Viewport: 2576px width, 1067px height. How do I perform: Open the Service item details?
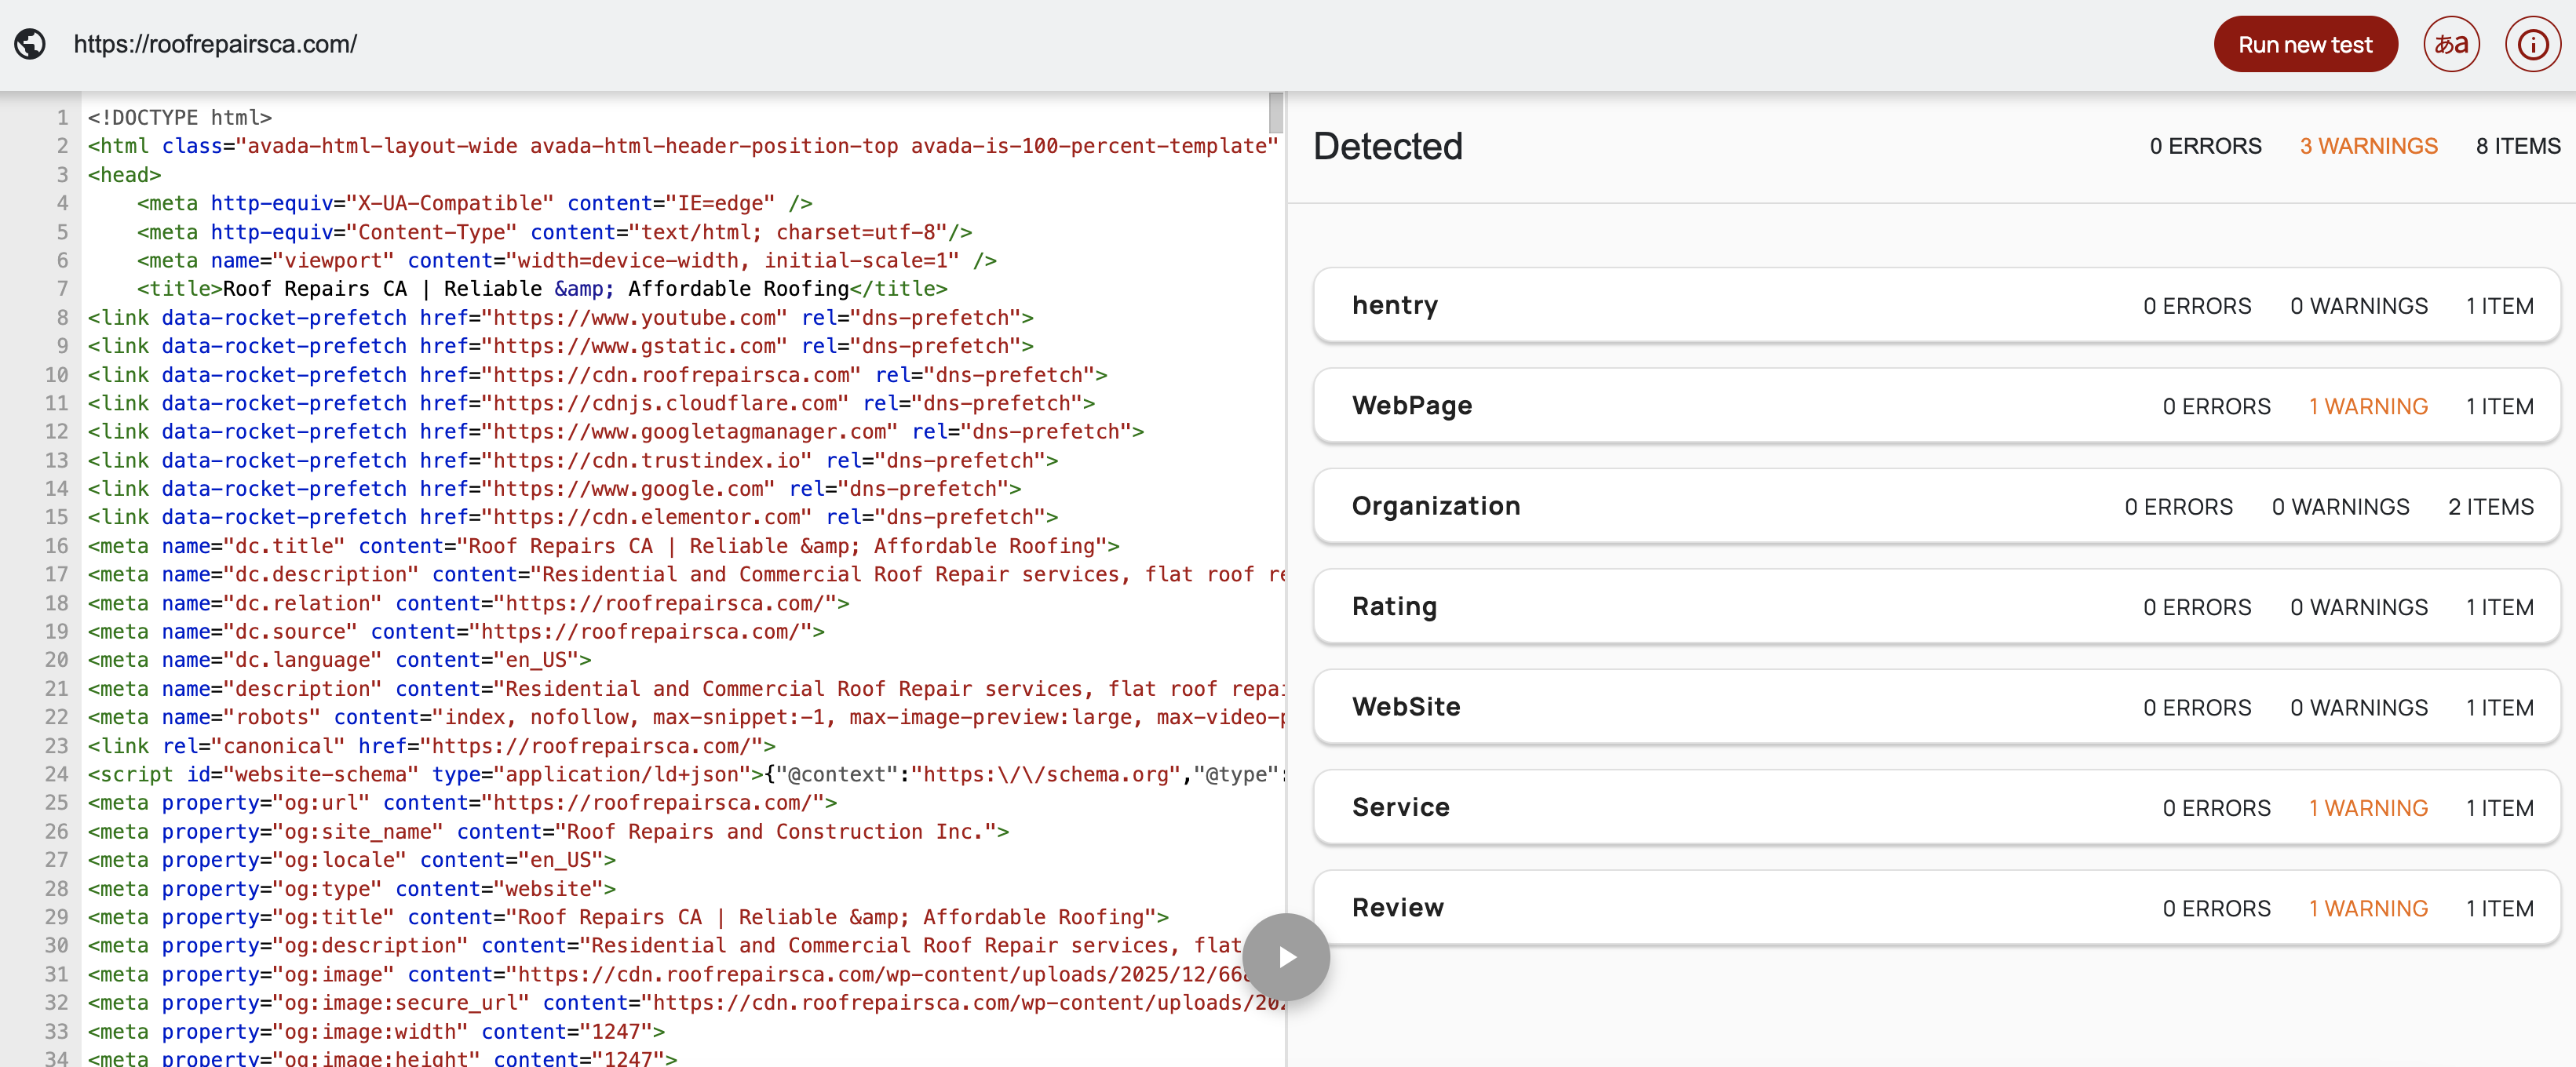(x=1401, y=808)
